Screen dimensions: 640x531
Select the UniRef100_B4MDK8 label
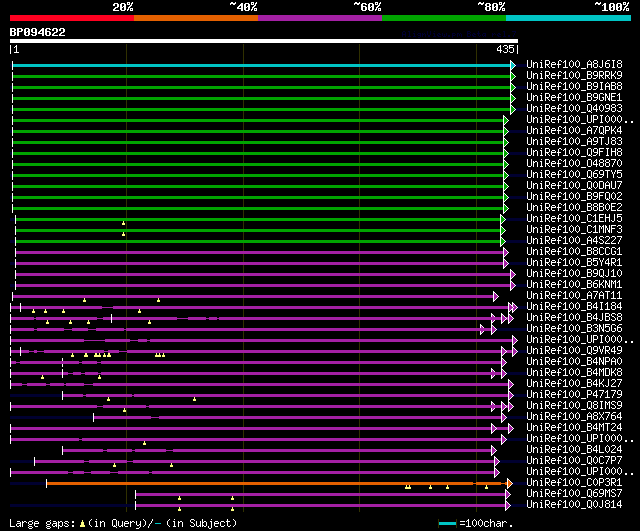tap(574, 373)
